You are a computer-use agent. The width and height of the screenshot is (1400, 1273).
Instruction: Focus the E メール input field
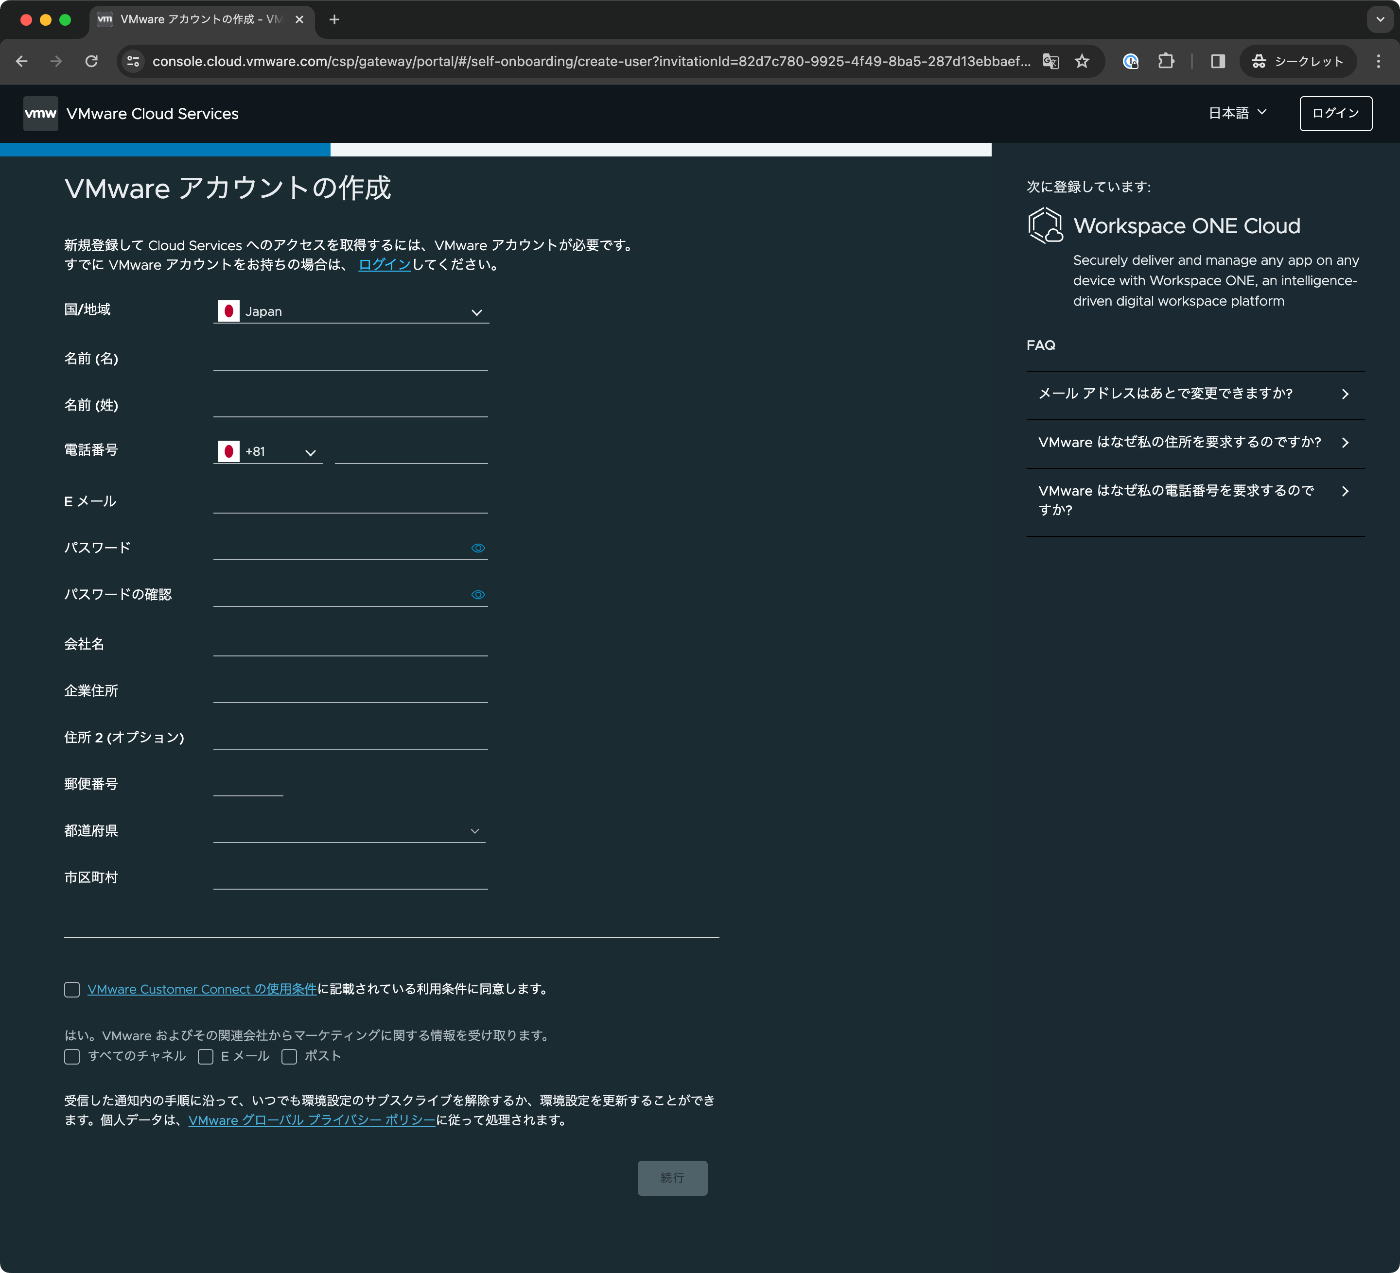pos(351,501)
